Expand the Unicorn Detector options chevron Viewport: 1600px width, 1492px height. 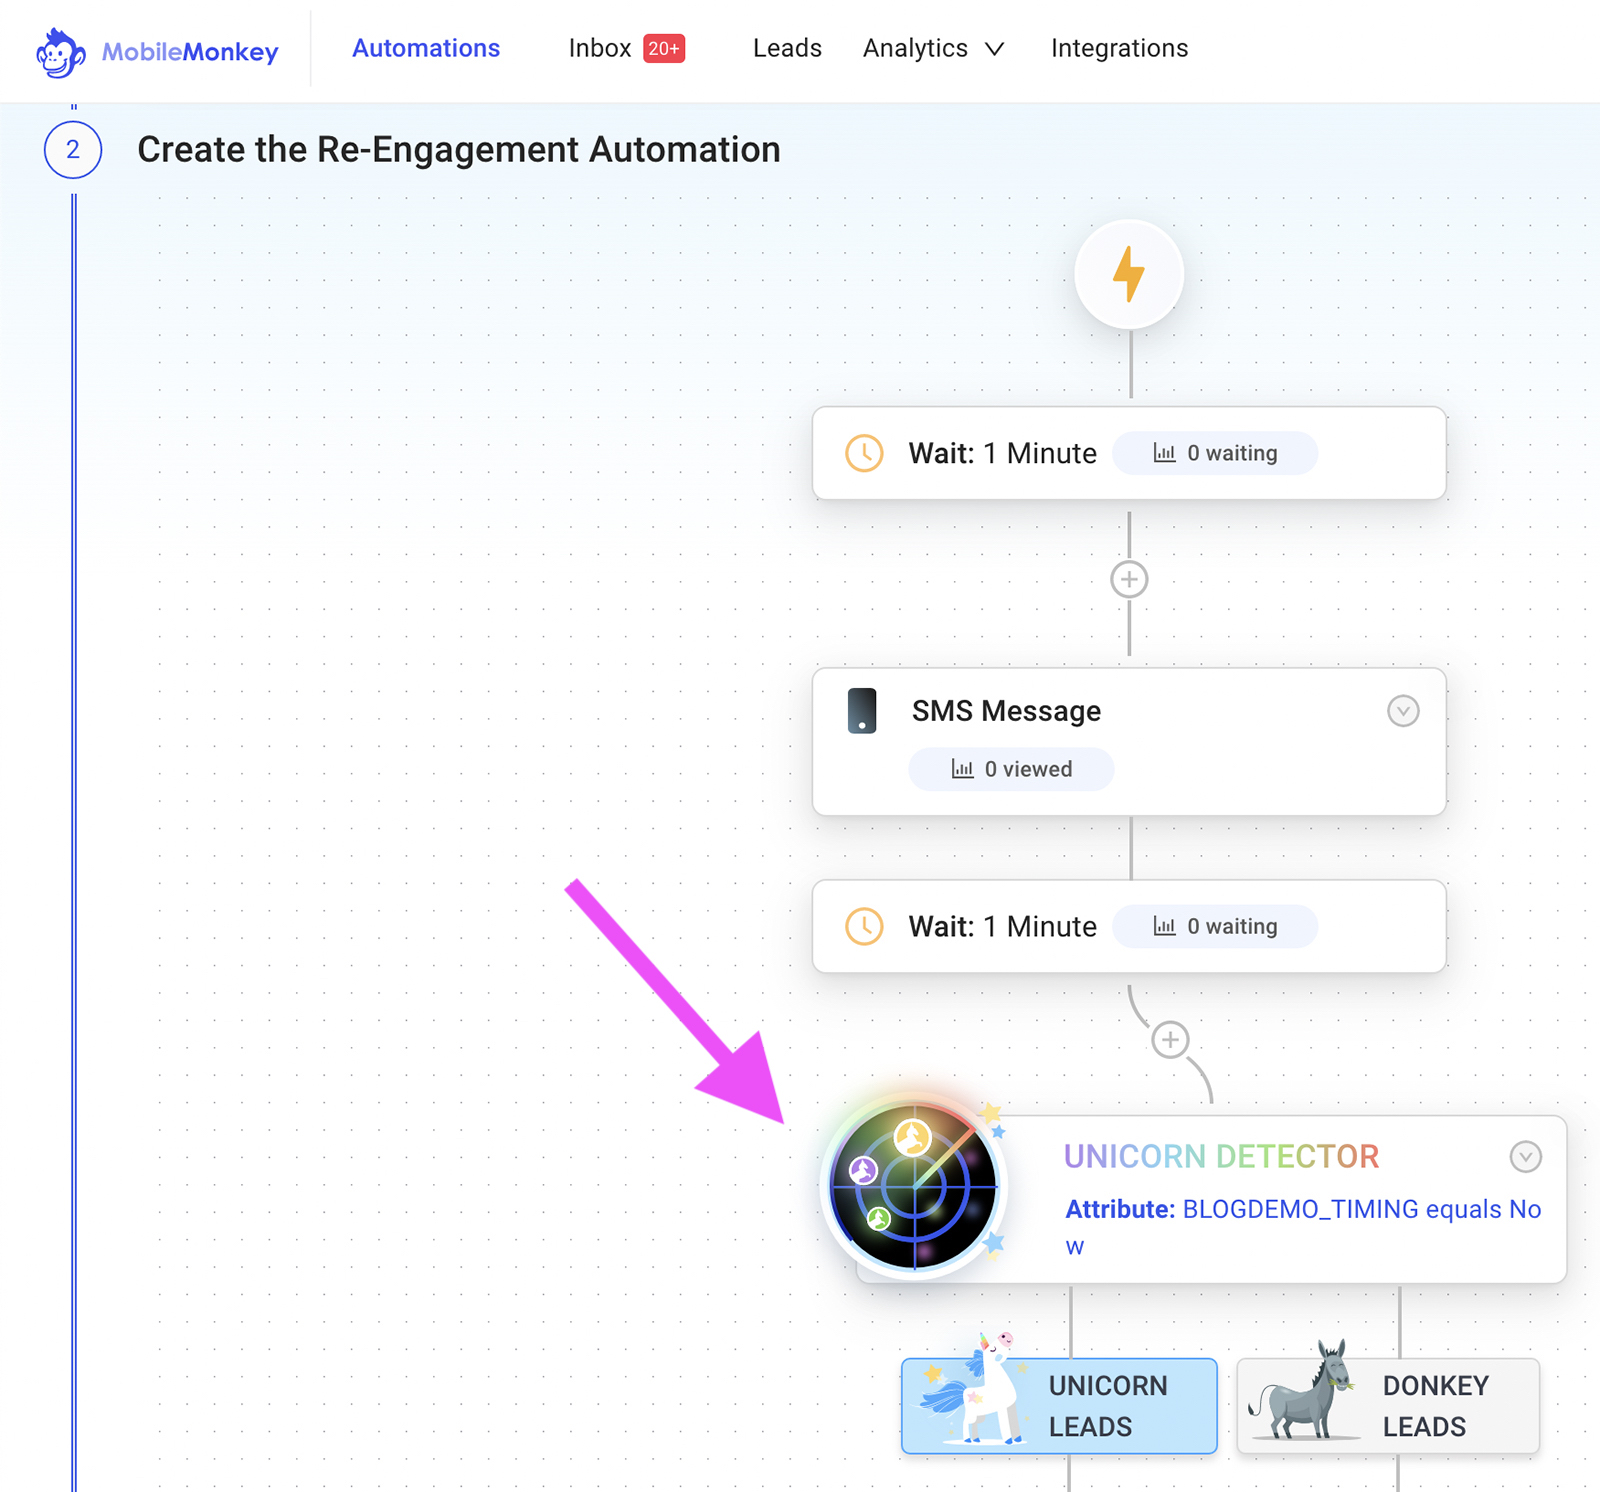tap(1525, 1157)
